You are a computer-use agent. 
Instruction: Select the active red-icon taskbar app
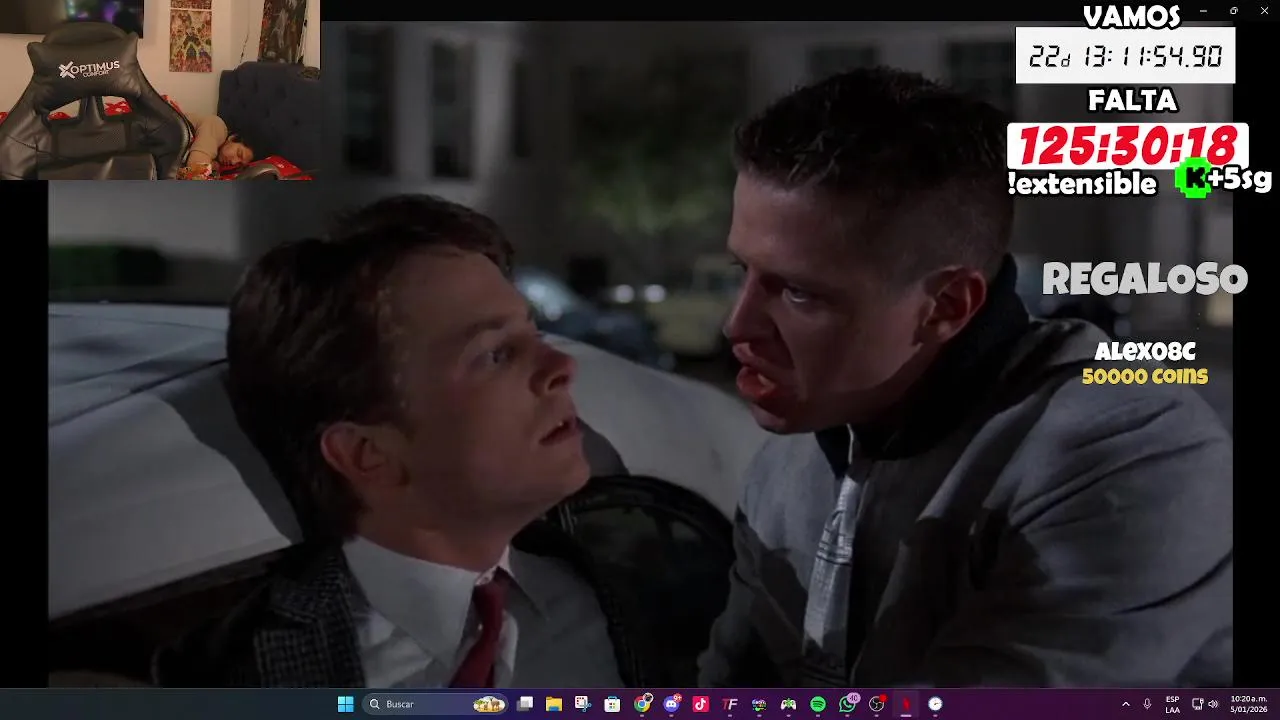pyautogui.click(x=906, y=704)
